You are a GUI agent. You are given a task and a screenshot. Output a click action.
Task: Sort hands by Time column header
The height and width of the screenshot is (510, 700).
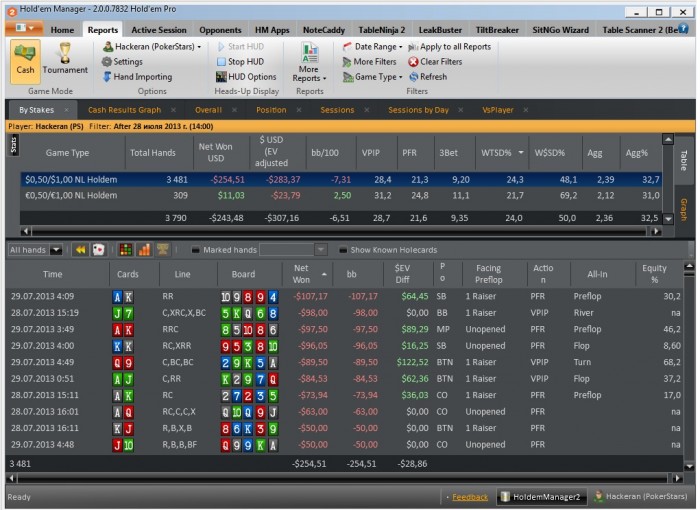click(52, 274)
